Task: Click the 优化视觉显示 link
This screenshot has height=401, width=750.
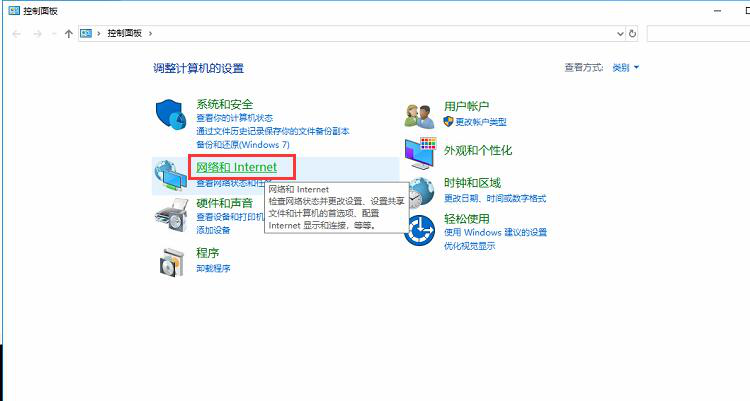Action: (x=469, y=246)
